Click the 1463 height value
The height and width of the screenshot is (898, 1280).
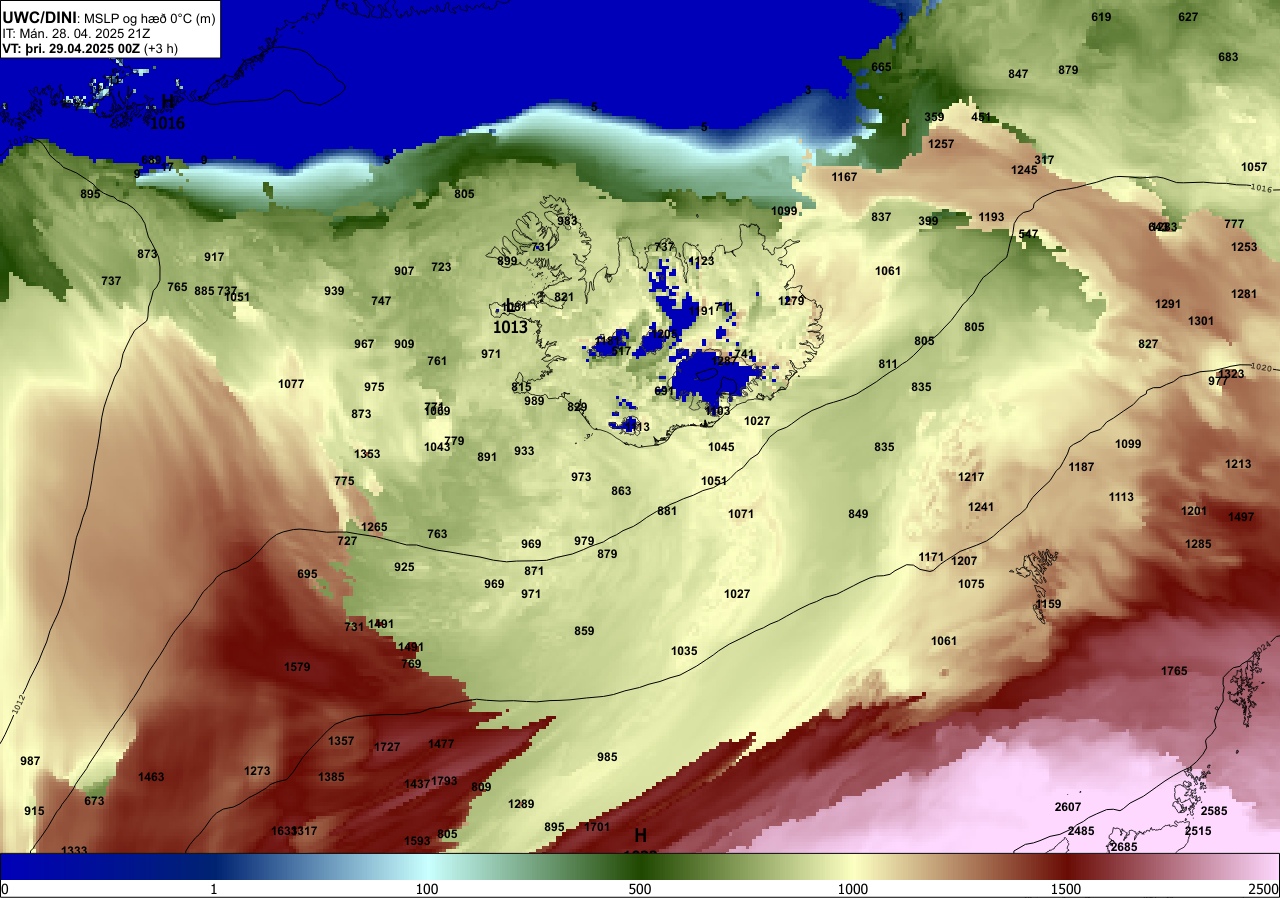pyautogui.click(x=151, y=777)
